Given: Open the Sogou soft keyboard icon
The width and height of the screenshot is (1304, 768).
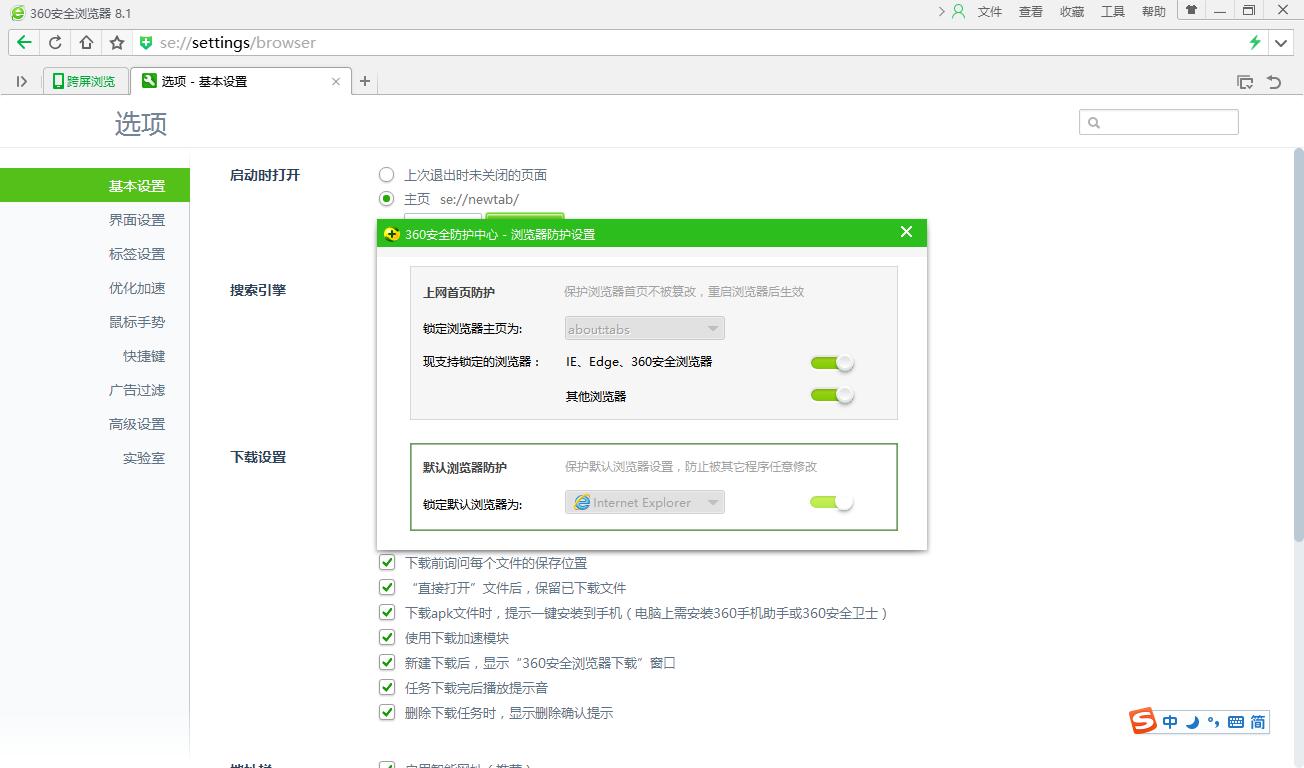Looking at the screenshot, I should 1235,722.
